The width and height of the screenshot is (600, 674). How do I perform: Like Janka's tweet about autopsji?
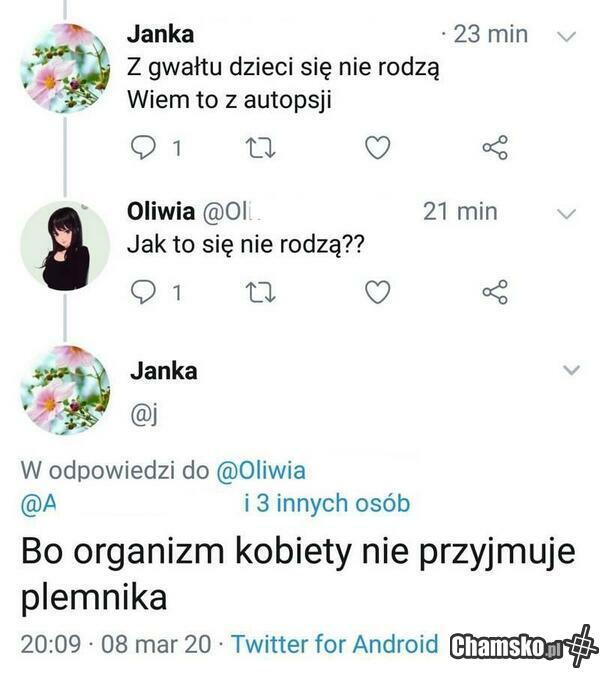376,149
